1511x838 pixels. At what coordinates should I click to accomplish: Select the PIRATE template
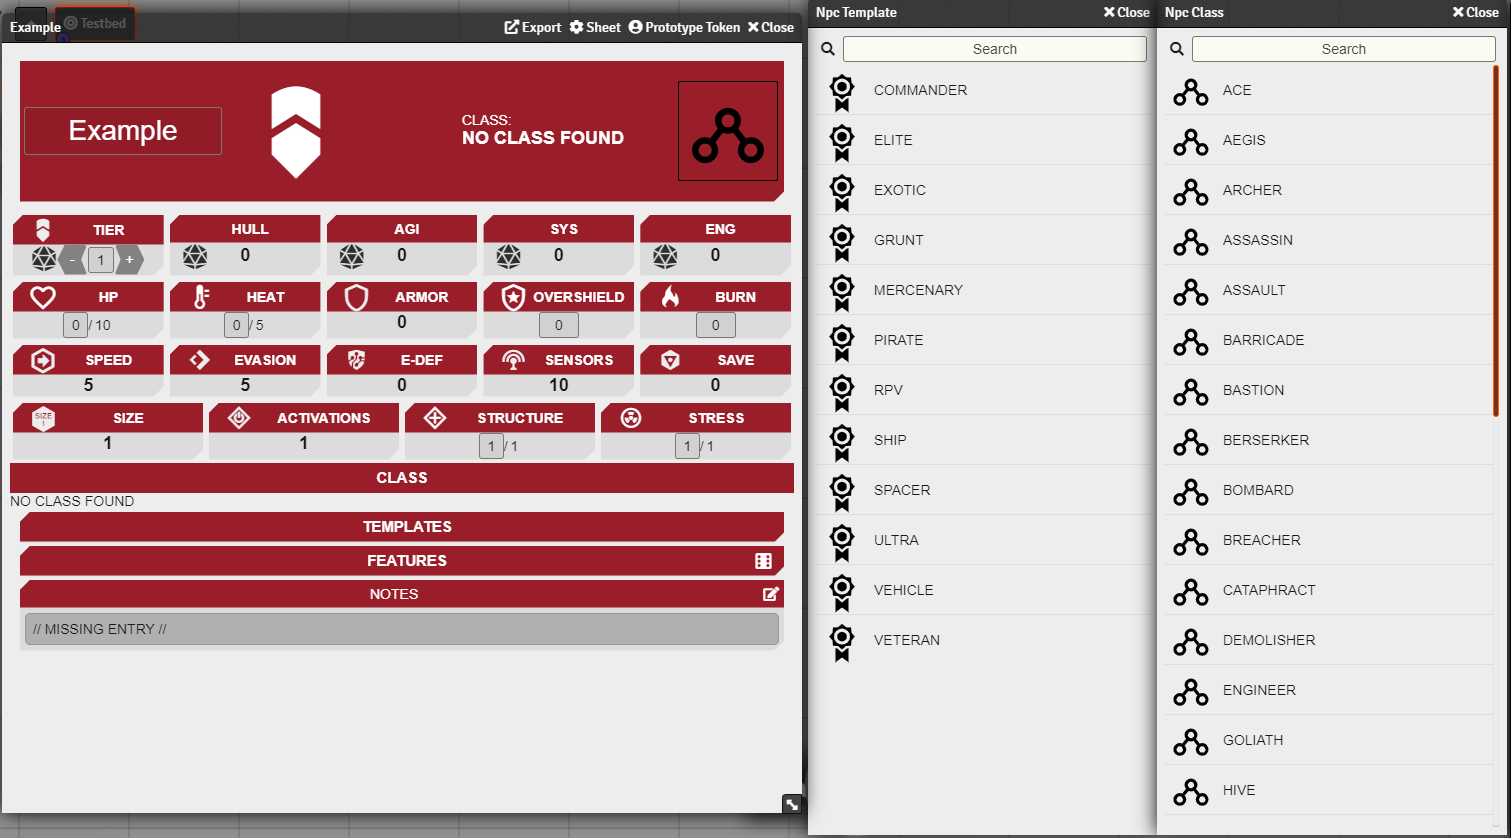click(980, 340)
